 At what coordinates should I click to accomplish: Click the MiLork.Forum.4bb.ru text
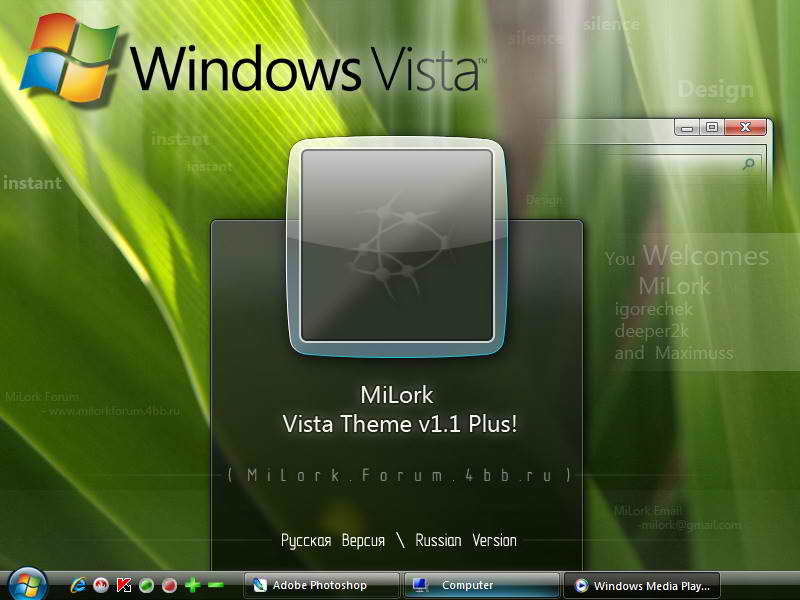[399, 476]
